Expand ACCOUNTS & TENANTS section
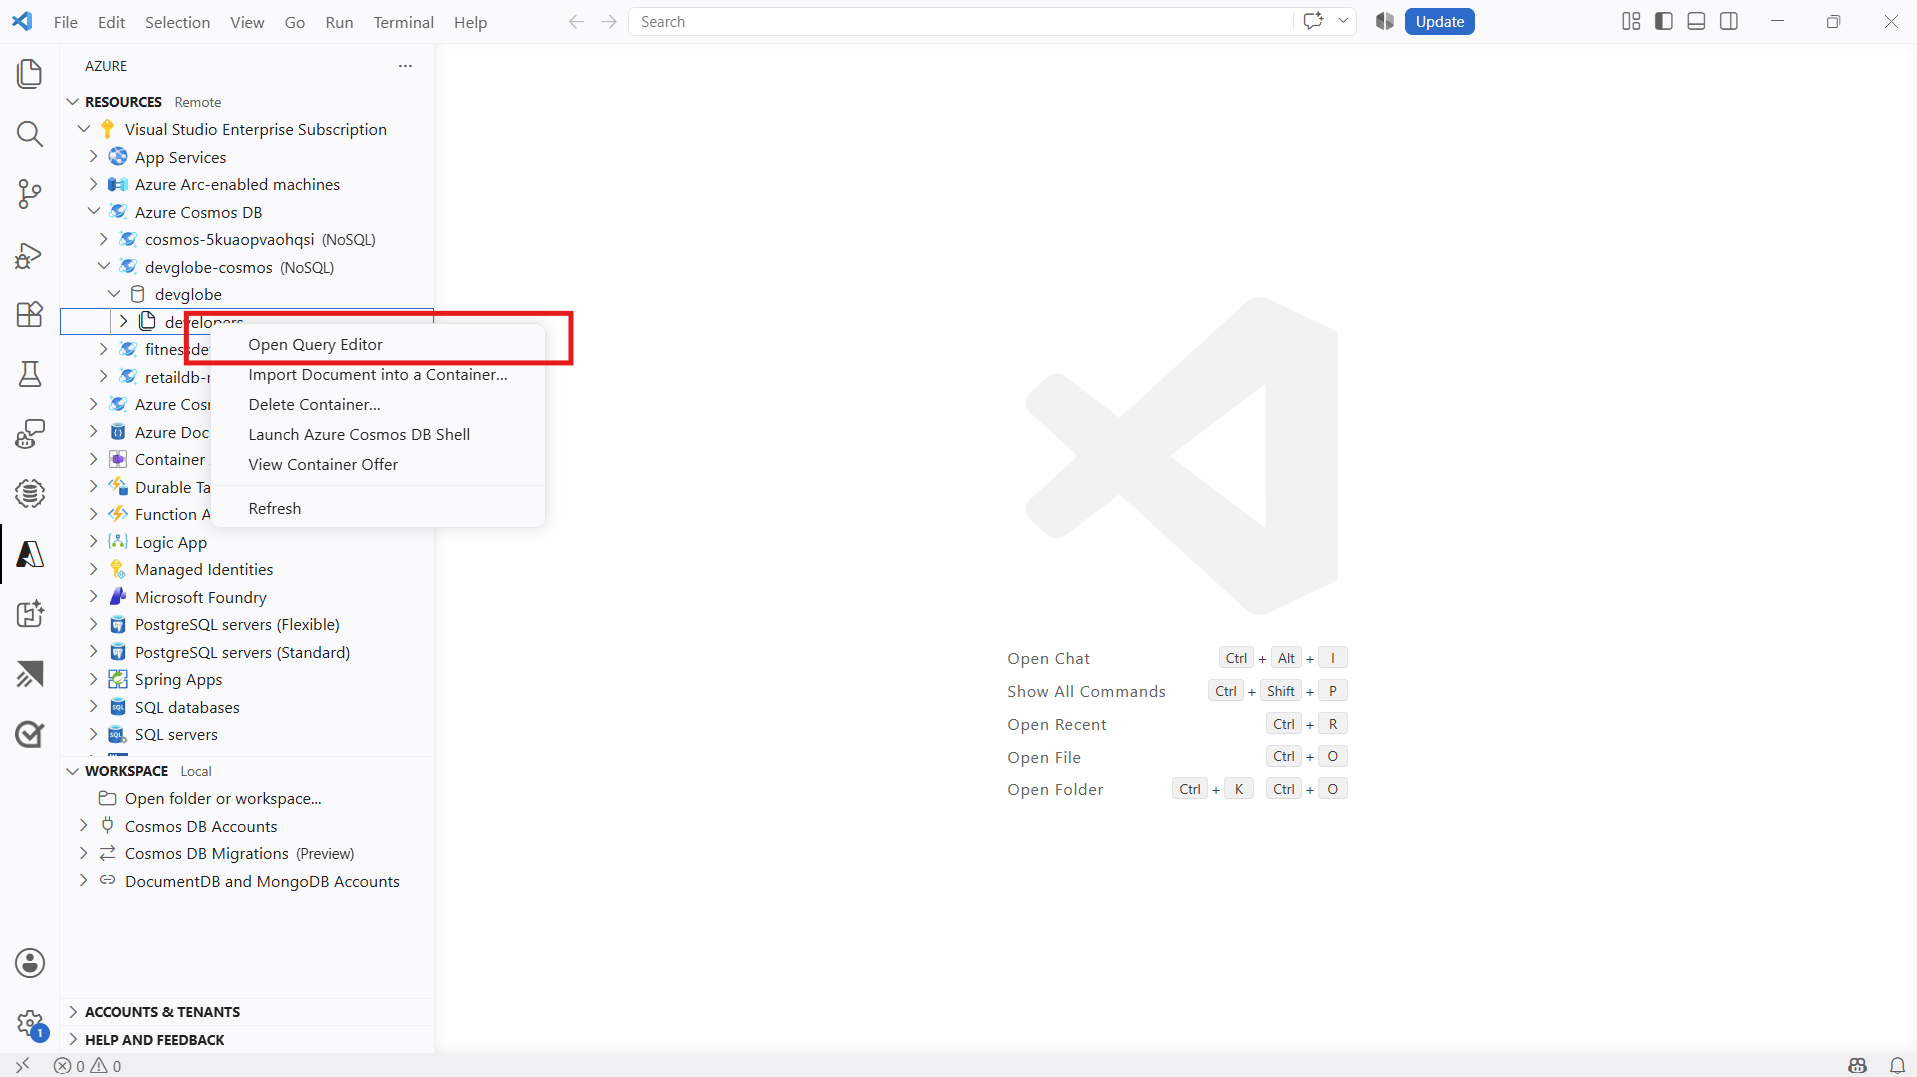Screen dimensions: 1917x1077 [73, 1012]
